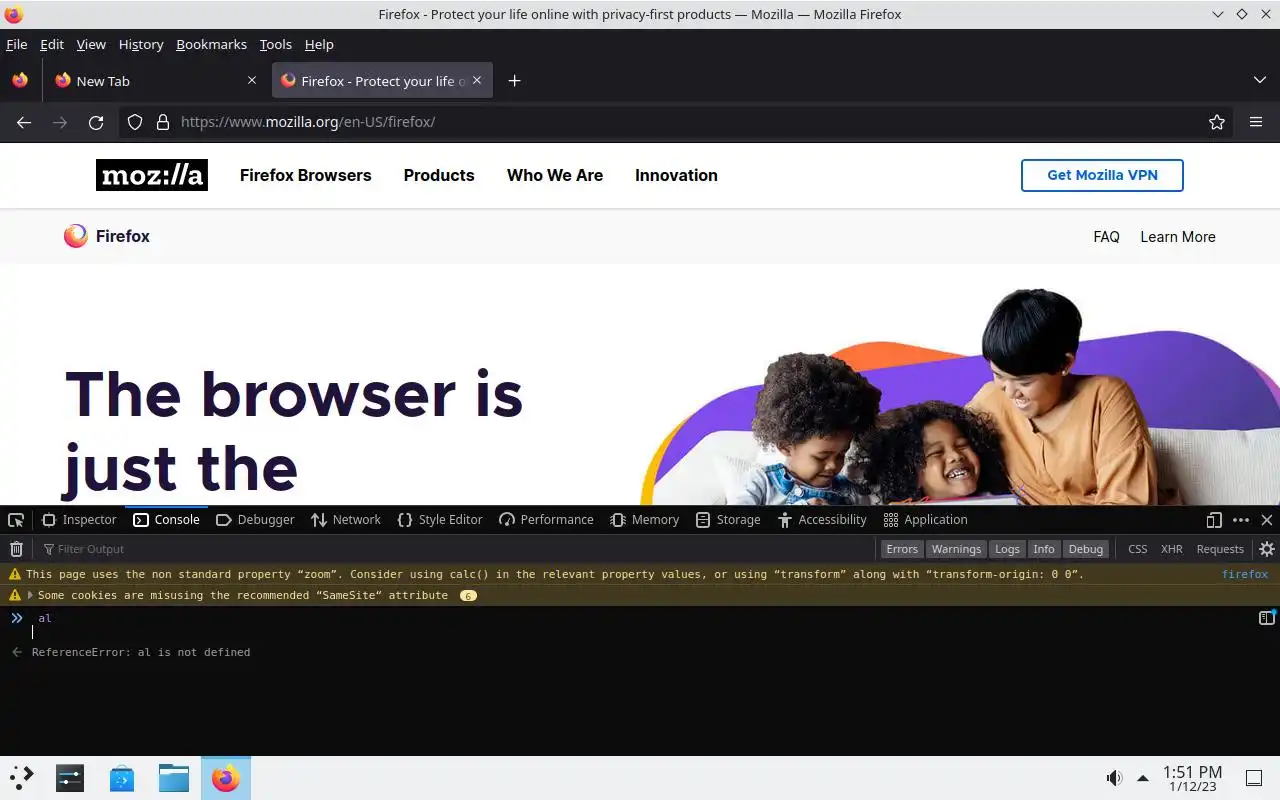The image size is (1280, 800).
Task: Click the FAQ link
Action: 1106,237
